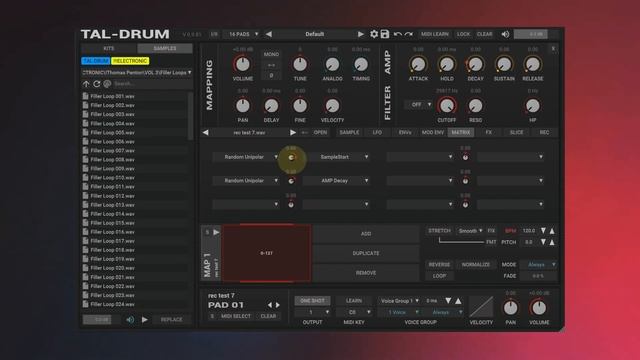The width and height of the screenshot is (640, 360).
Task: Increase voice group ms with up arrow
Action: 458,301
